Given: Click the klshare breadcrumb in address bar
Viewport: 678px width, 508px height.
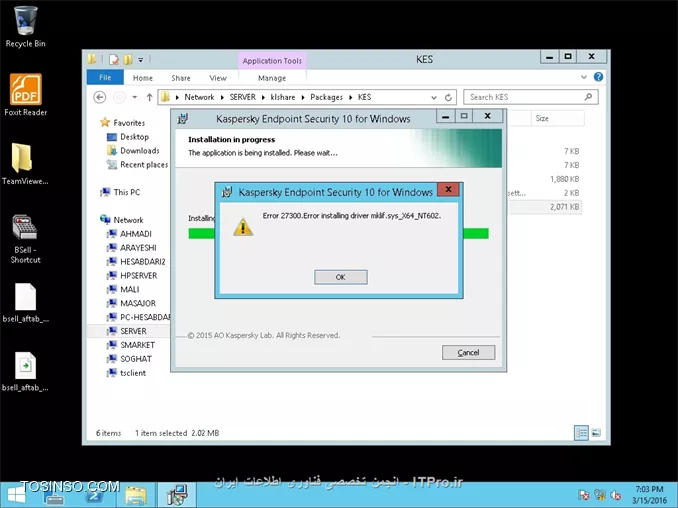Looking at the screenshot, I should 283,97.
